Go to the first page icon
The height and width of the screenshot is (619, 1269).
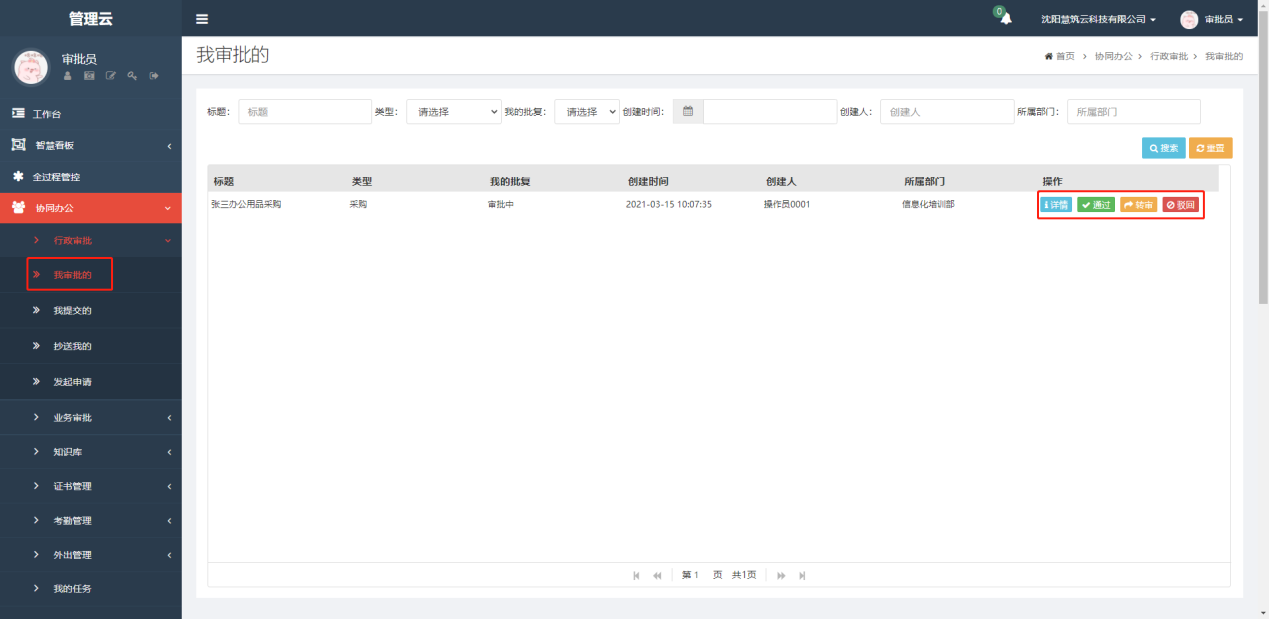coord(636,575)
